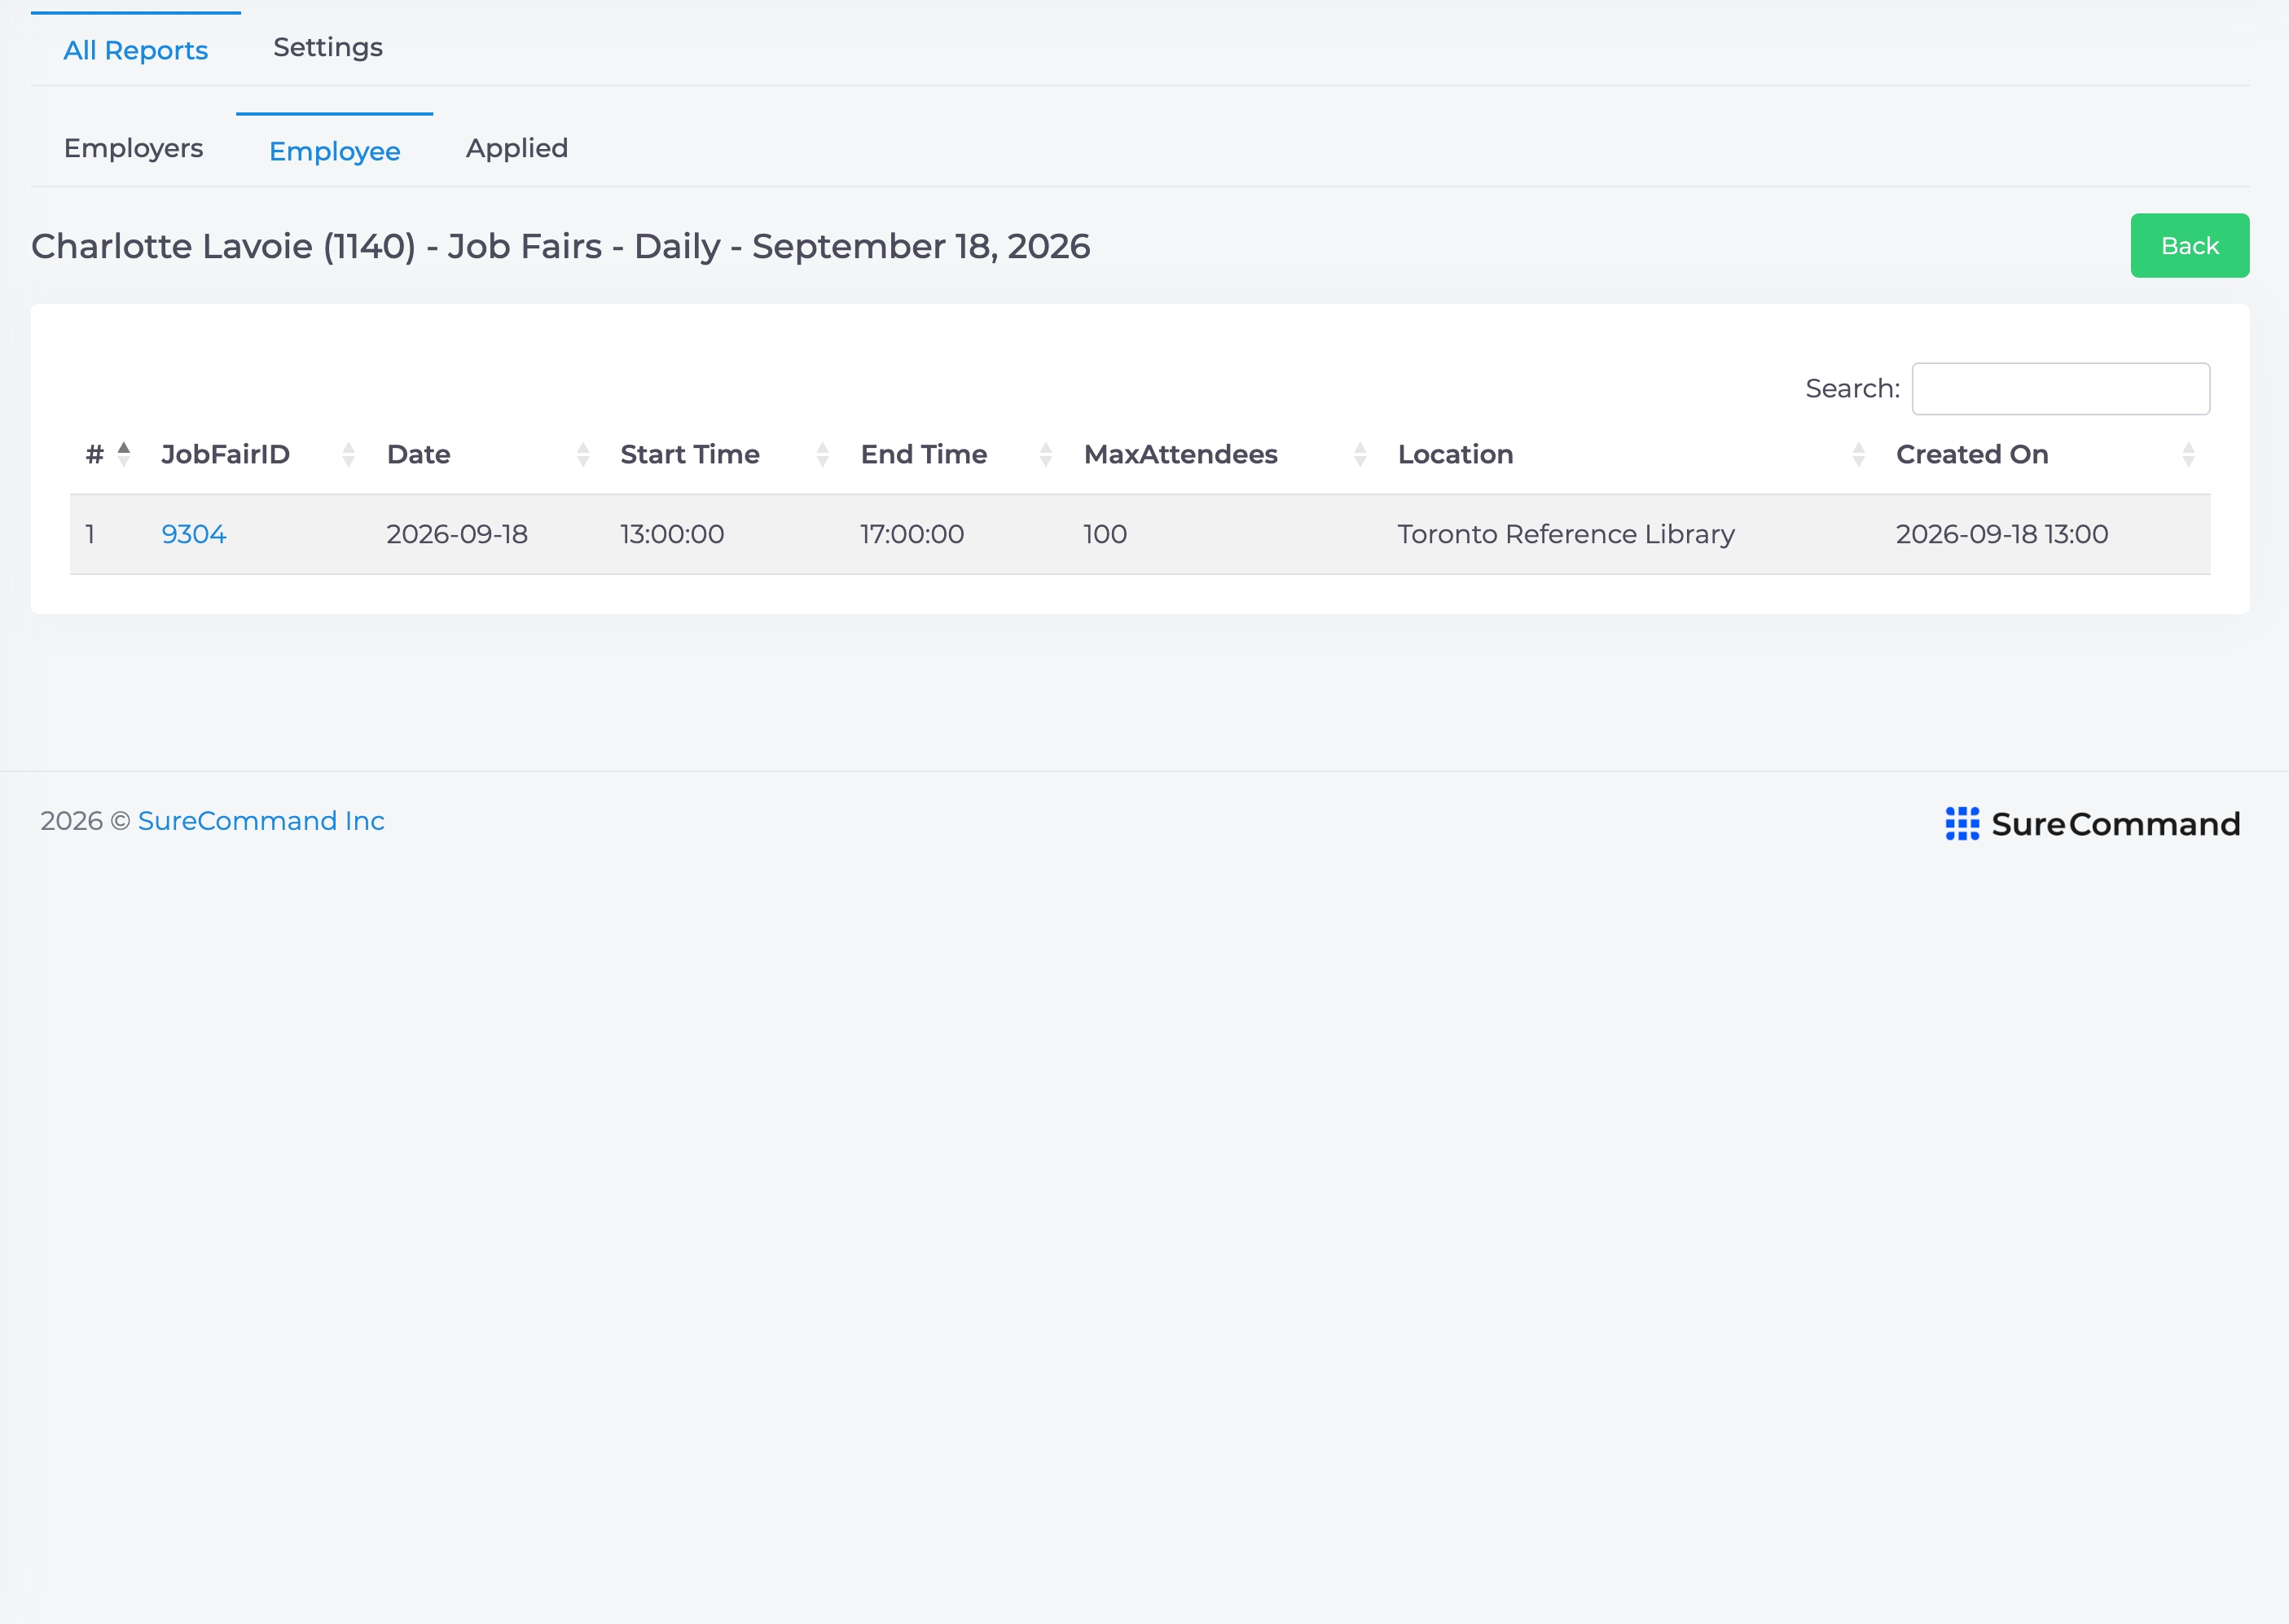2289x1624 pixels.
Task: Click the Charlotte Lavoie report title
Action: (x=560, y=246)
